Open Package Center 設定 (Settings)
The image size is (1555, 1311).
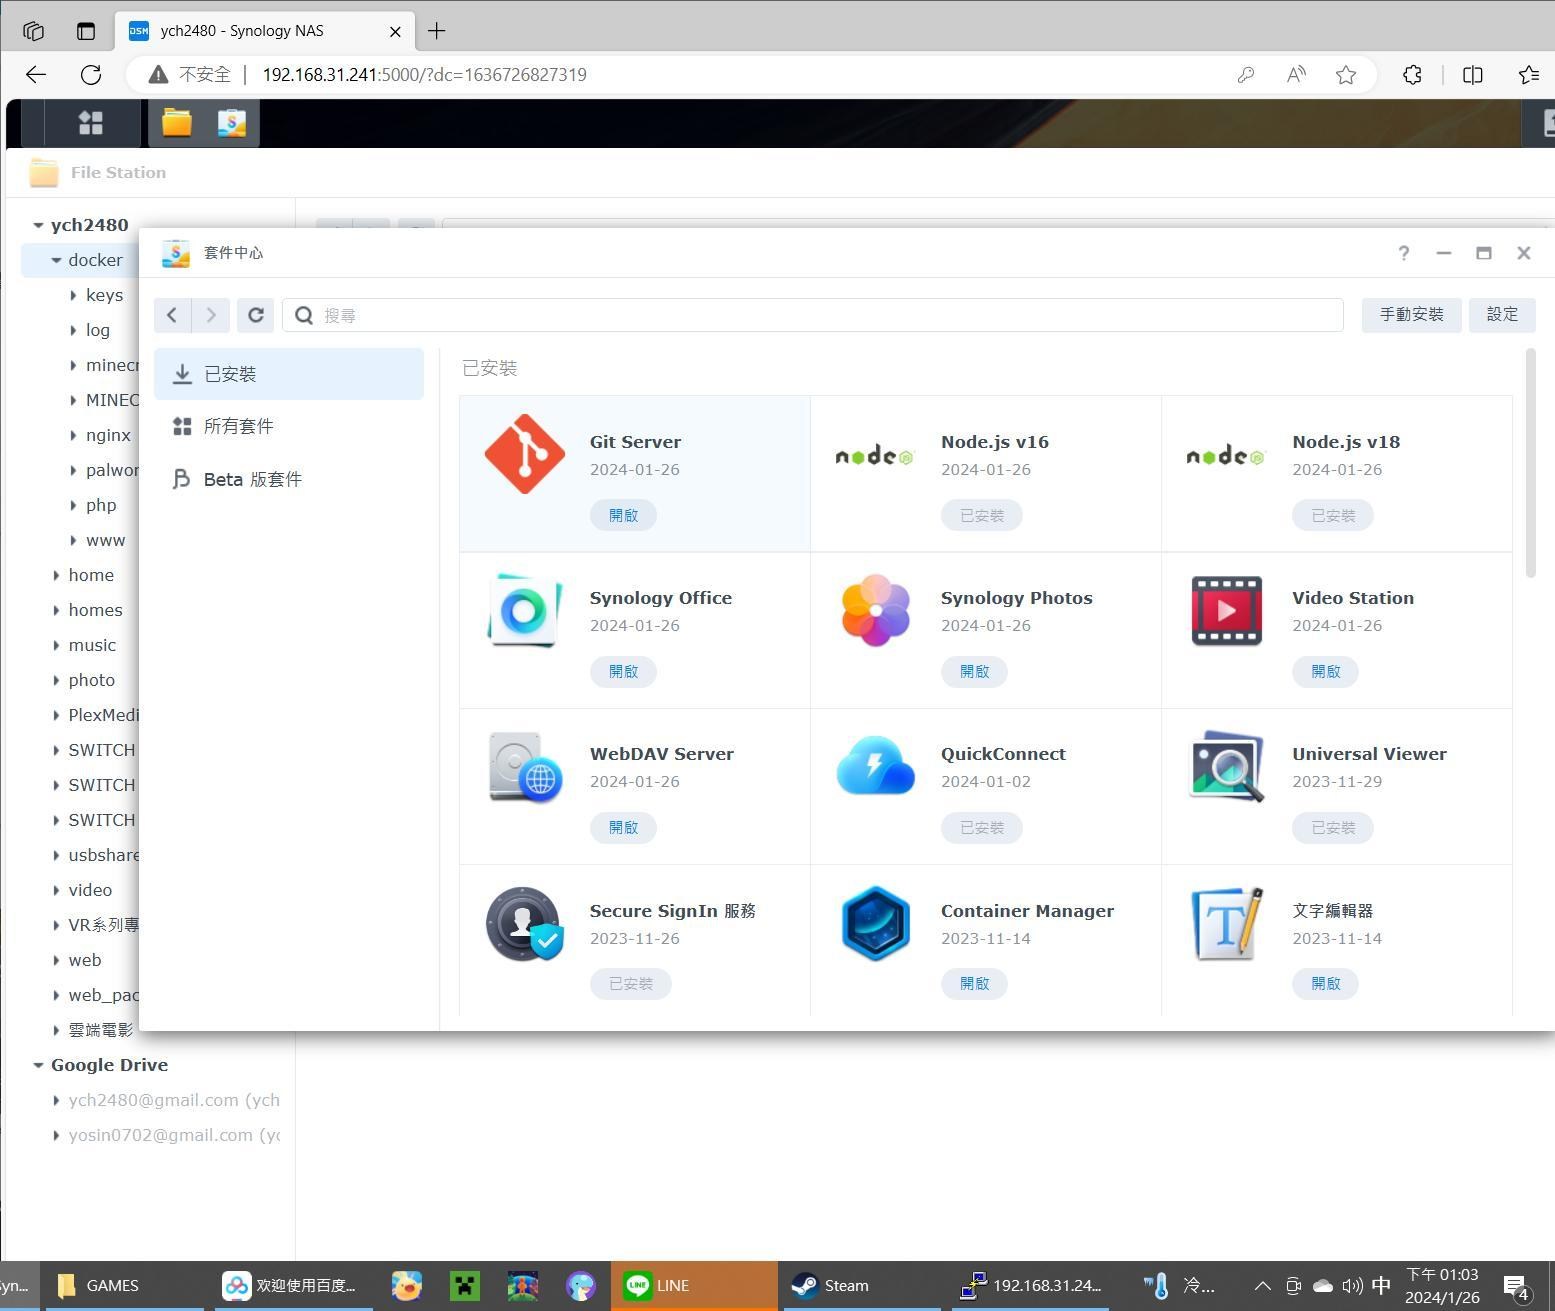pos(1502,315)
